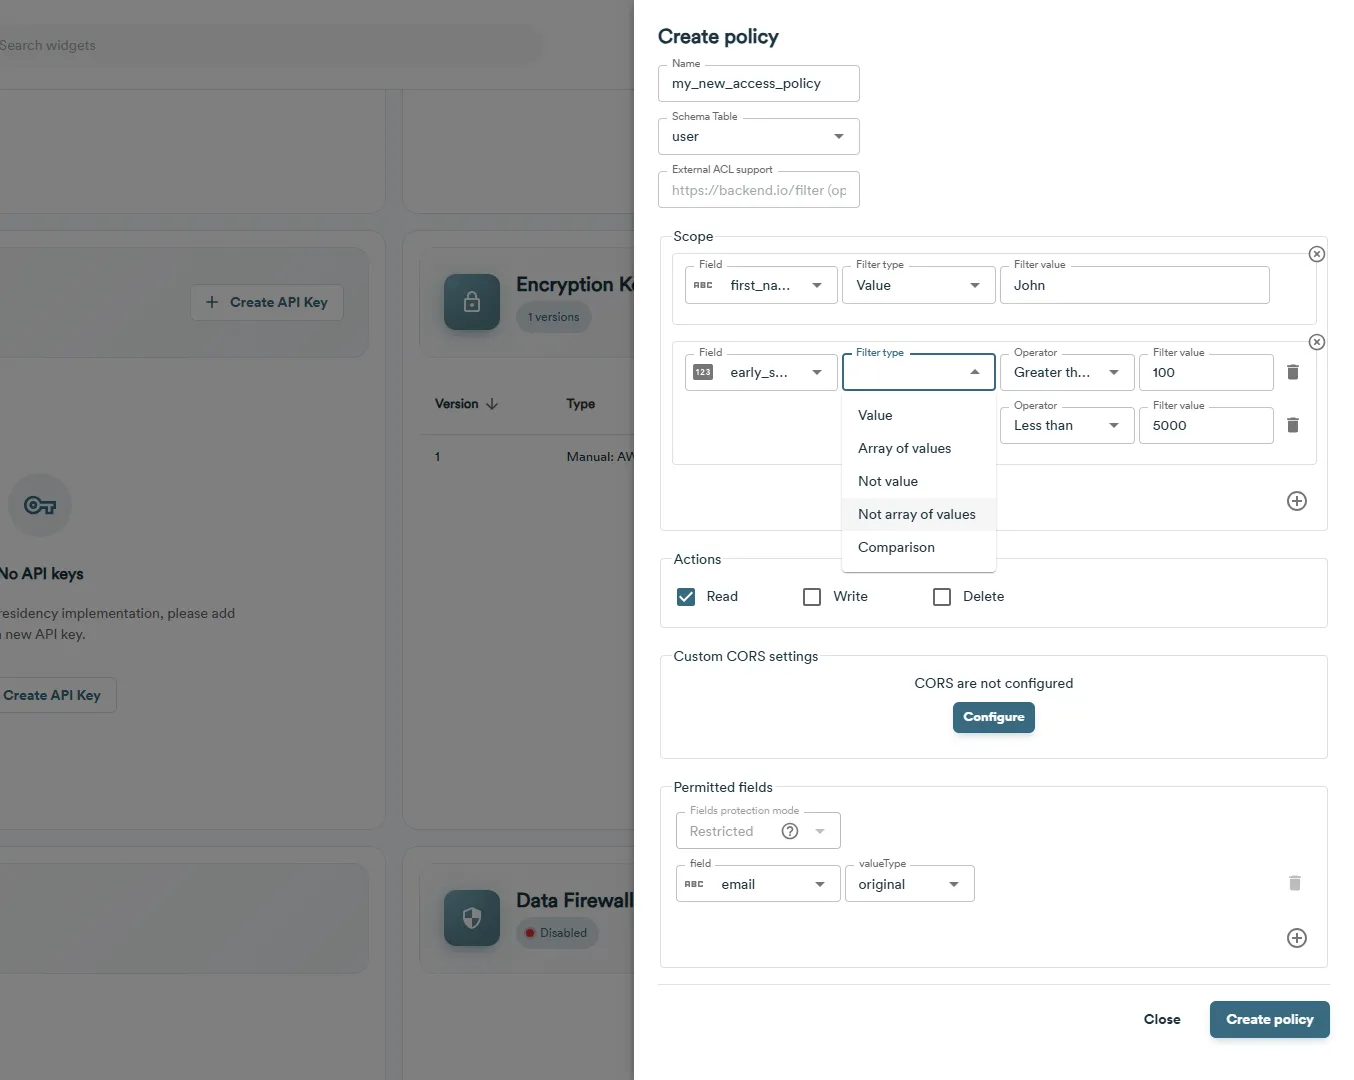The height and width of the screenshot is (1080, 1354).
Task: Delete the Greater than 100 comparison row
Action: [1292, 372]
